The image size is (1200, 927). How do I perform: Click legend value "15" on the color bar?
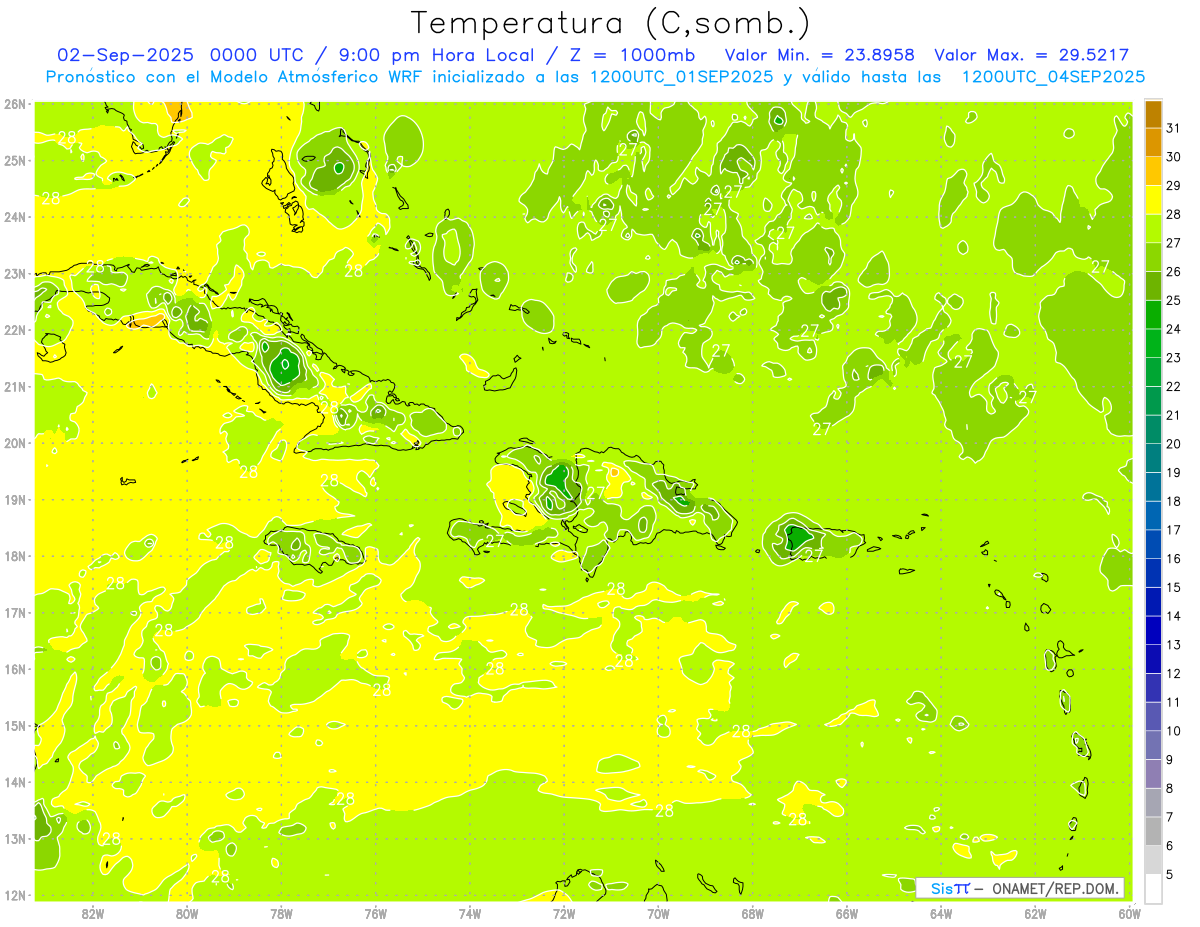click(1174, 587)
